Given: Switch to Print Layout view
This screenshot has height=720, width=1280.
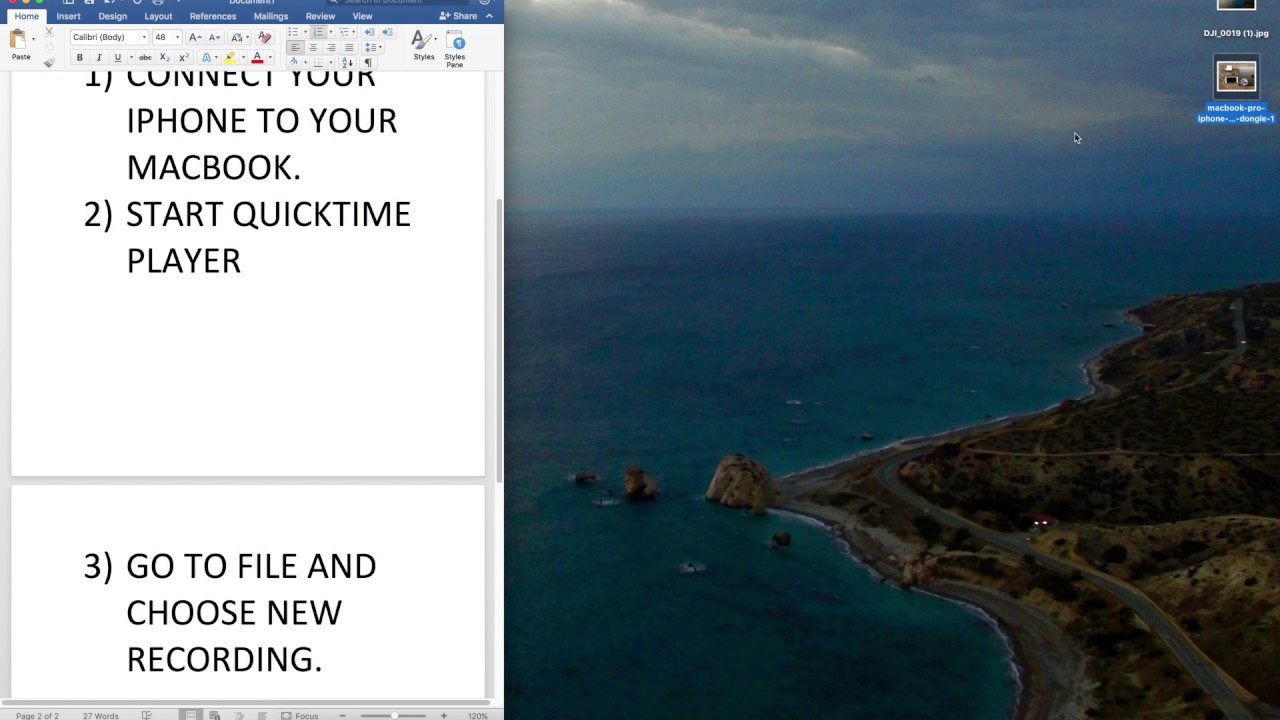Looking at the screenshot, I should point(190,715).
